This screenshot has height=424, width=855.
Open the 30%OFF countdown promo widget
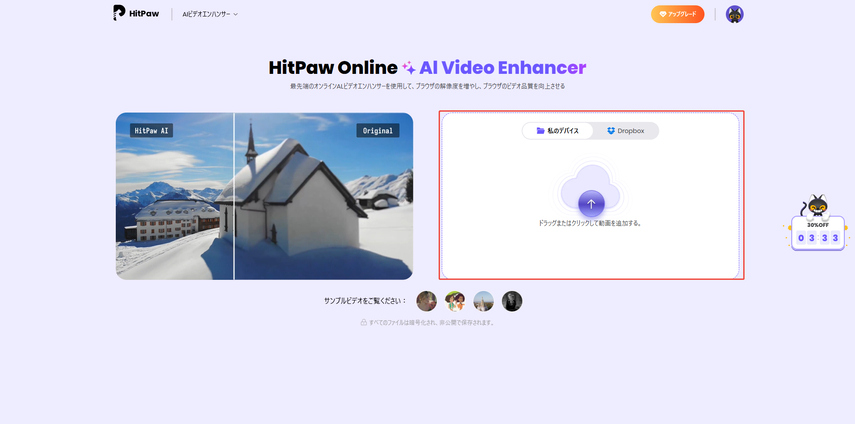coord(817,223)
